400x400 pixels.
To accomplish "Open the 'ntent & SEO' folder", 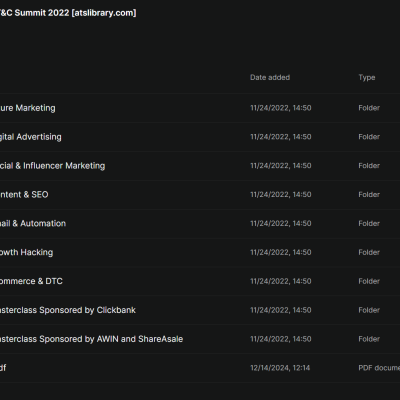I will point(24,195).
